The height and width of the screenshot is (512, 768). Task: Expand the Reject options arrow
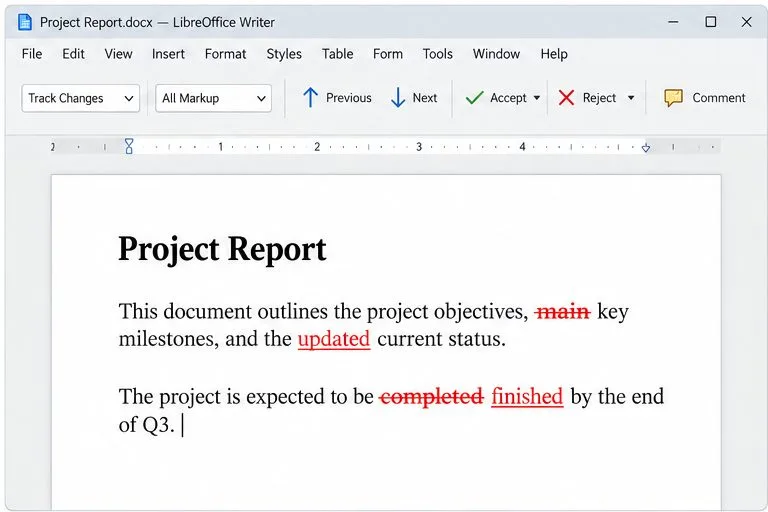click(x=631, y=98)
